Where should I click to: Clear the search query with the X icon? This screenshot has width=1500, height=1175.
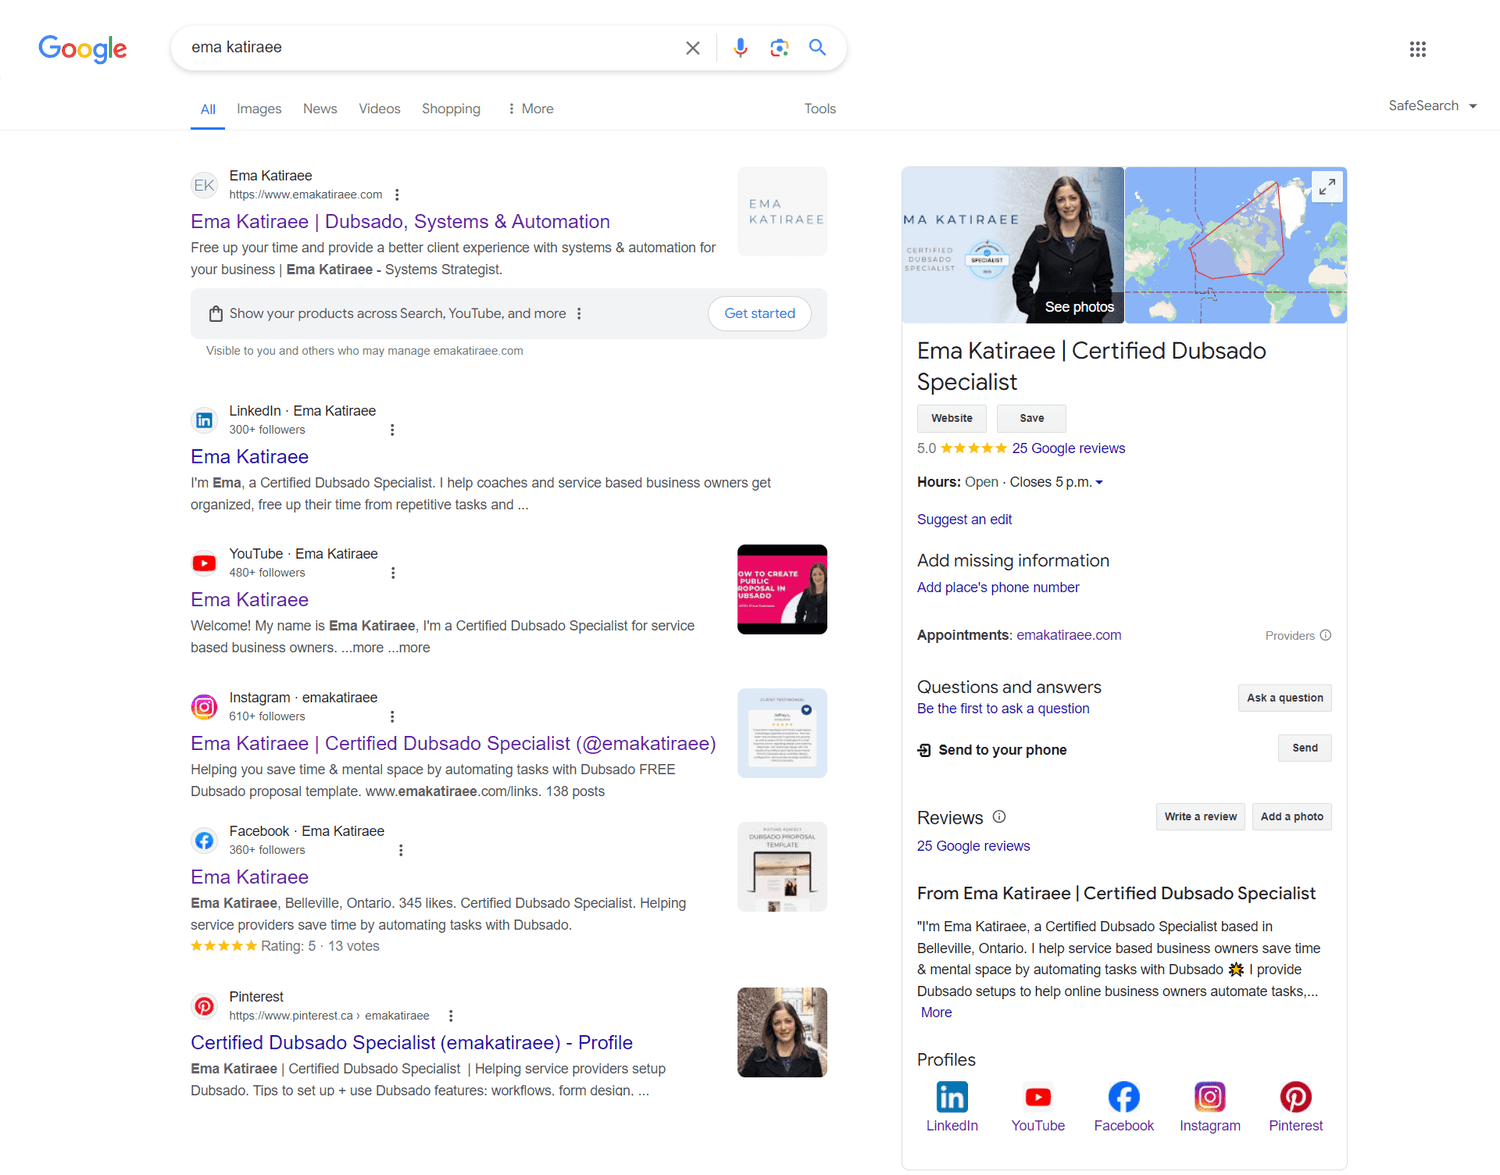(693, 47)
